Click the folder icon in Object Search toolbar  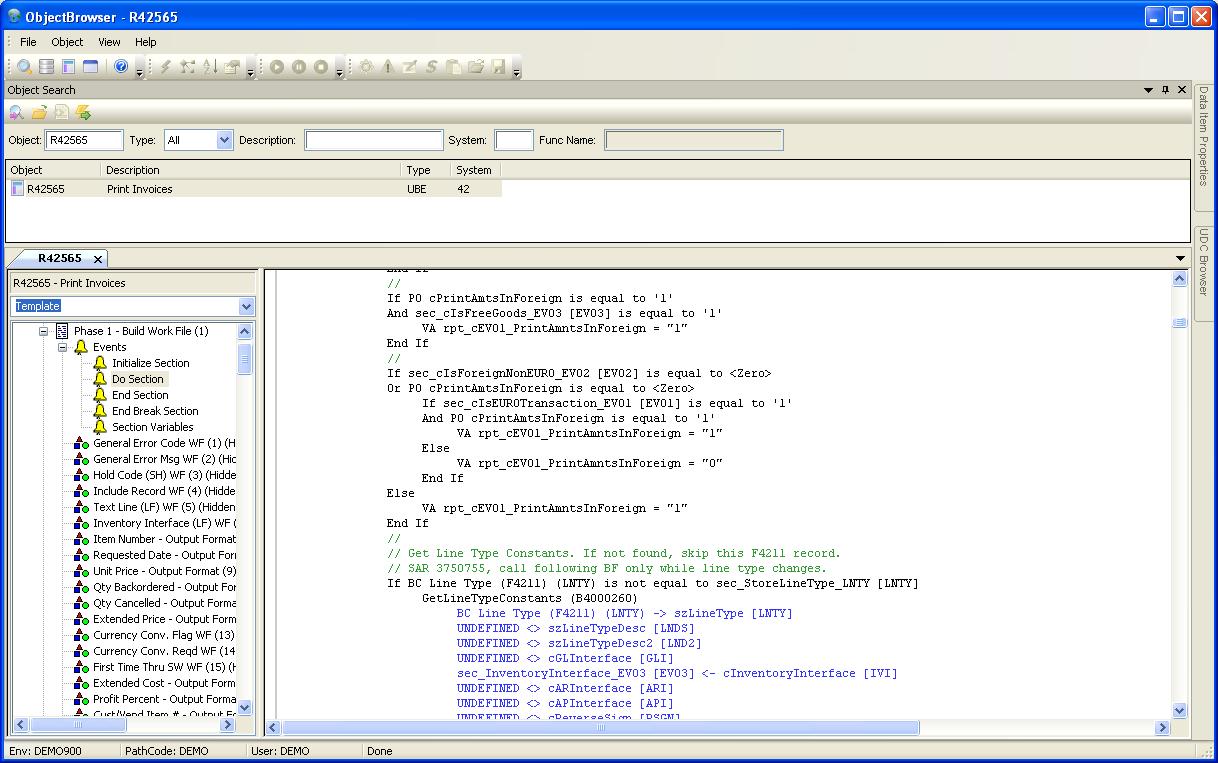[39, 113]
